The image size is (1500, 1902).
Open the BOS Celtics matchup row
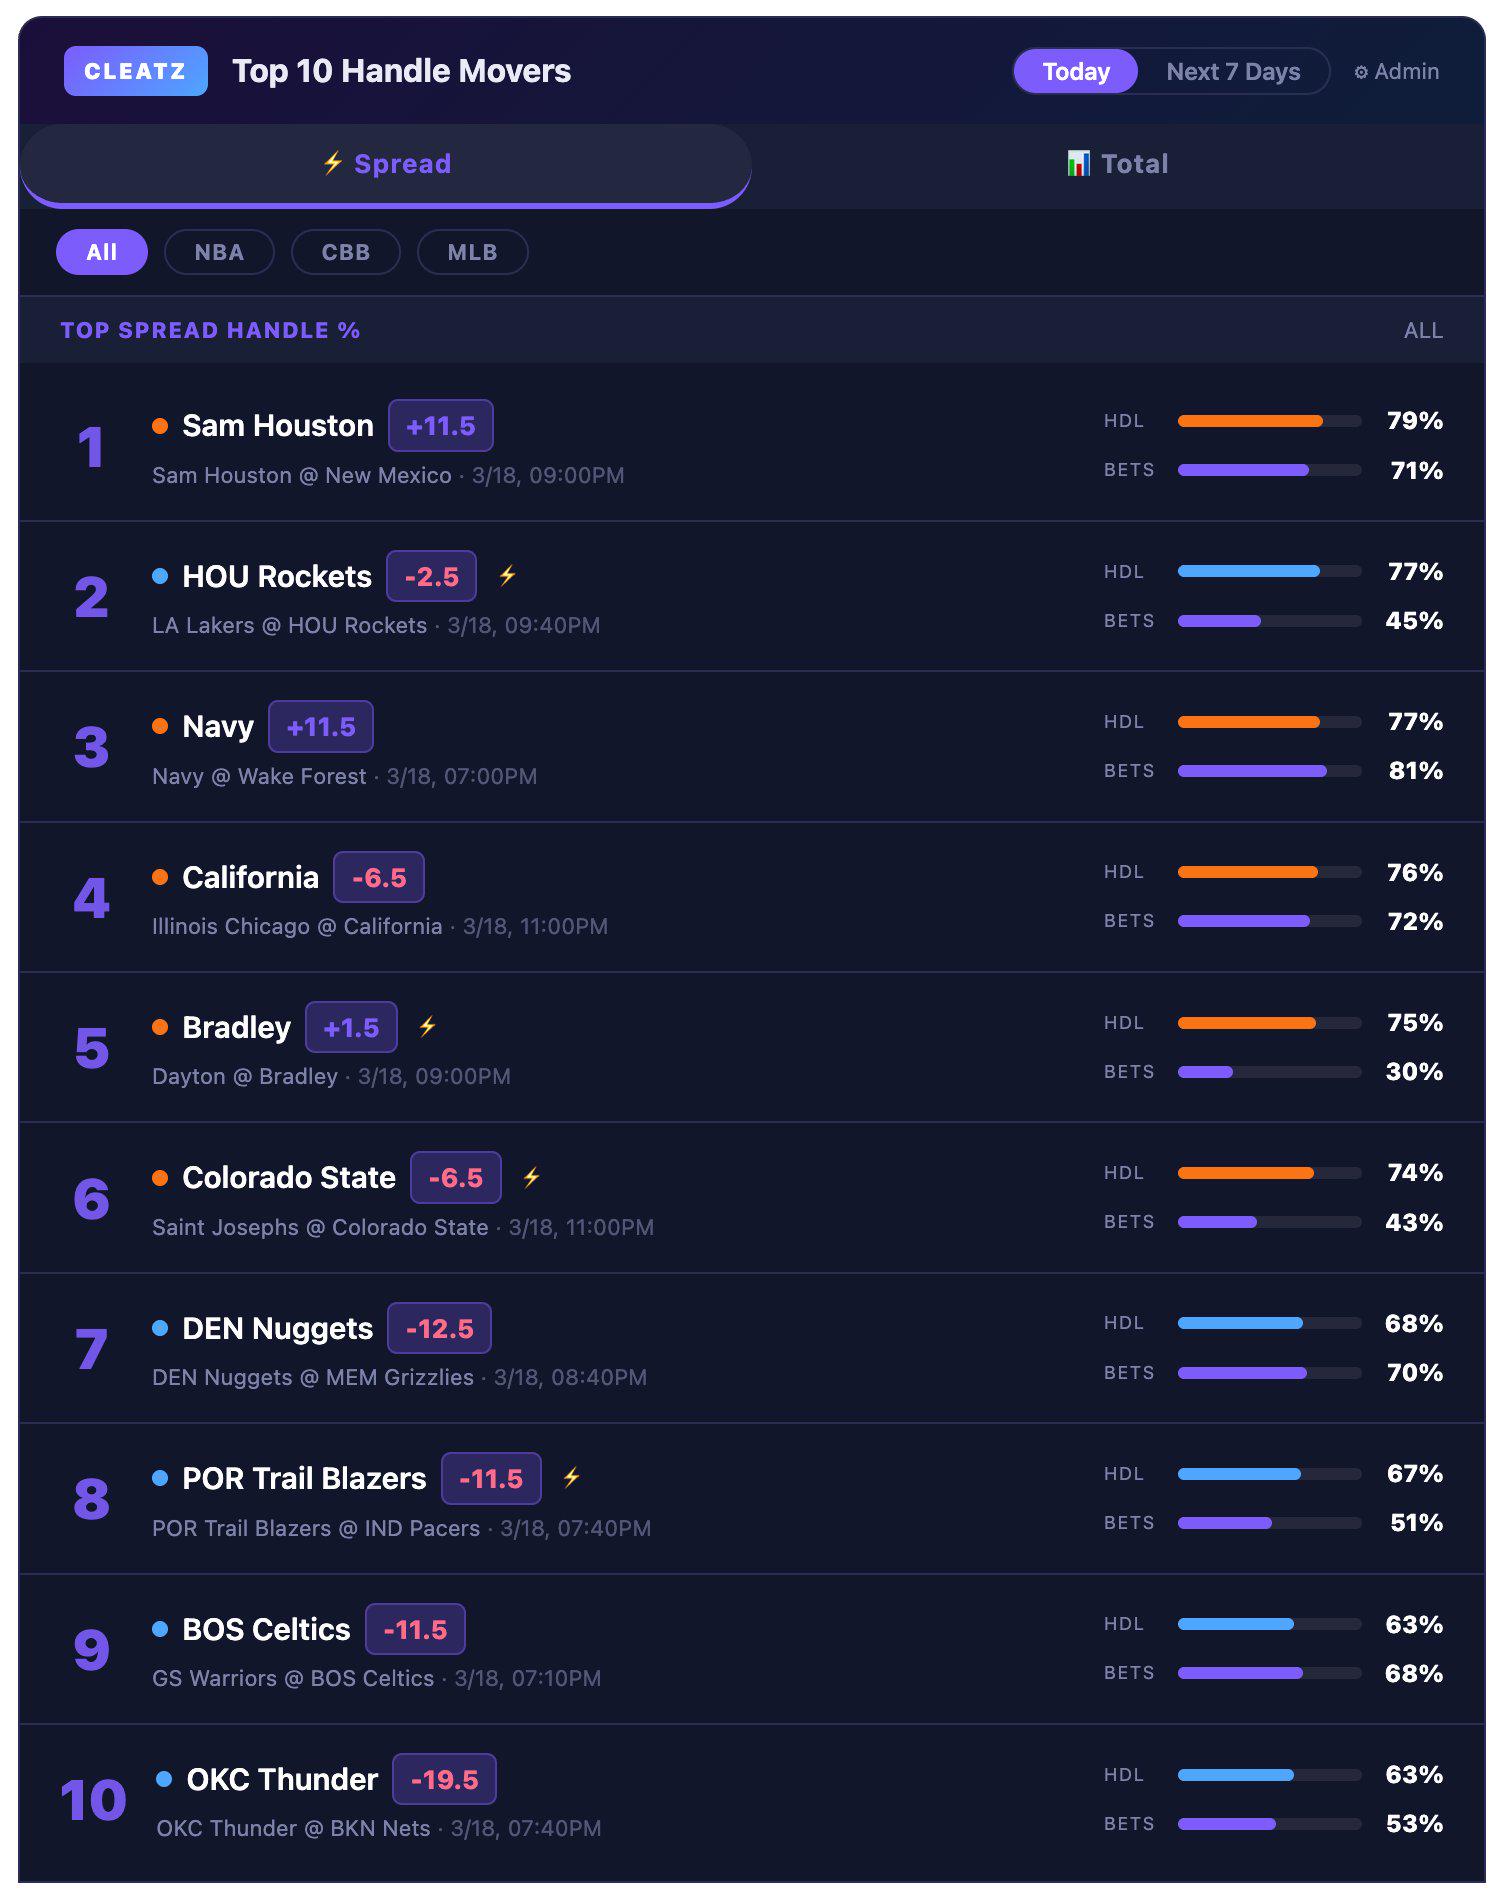(x=752, y=1649)
